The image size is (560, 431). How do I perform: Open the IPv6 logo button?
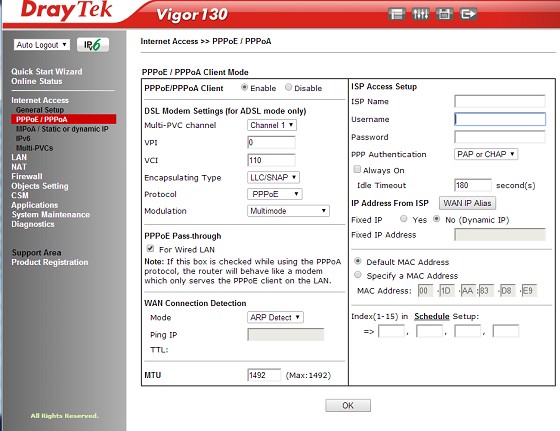93,45
